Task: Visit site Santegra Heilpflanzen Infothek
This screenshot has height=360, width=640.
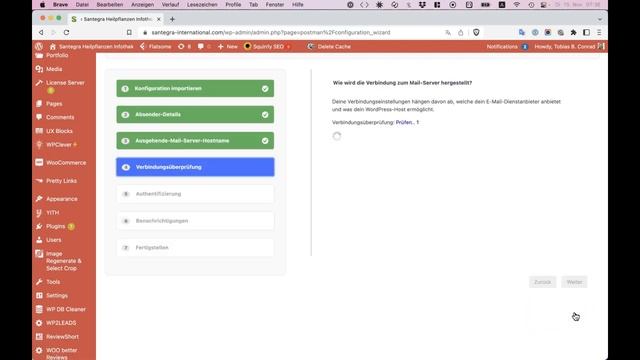Action: pos(92,47)
